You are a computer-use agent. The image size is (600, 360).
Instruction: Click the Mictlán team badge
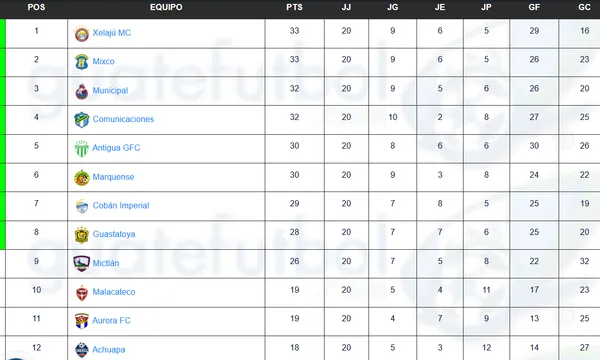coord(82,264)
